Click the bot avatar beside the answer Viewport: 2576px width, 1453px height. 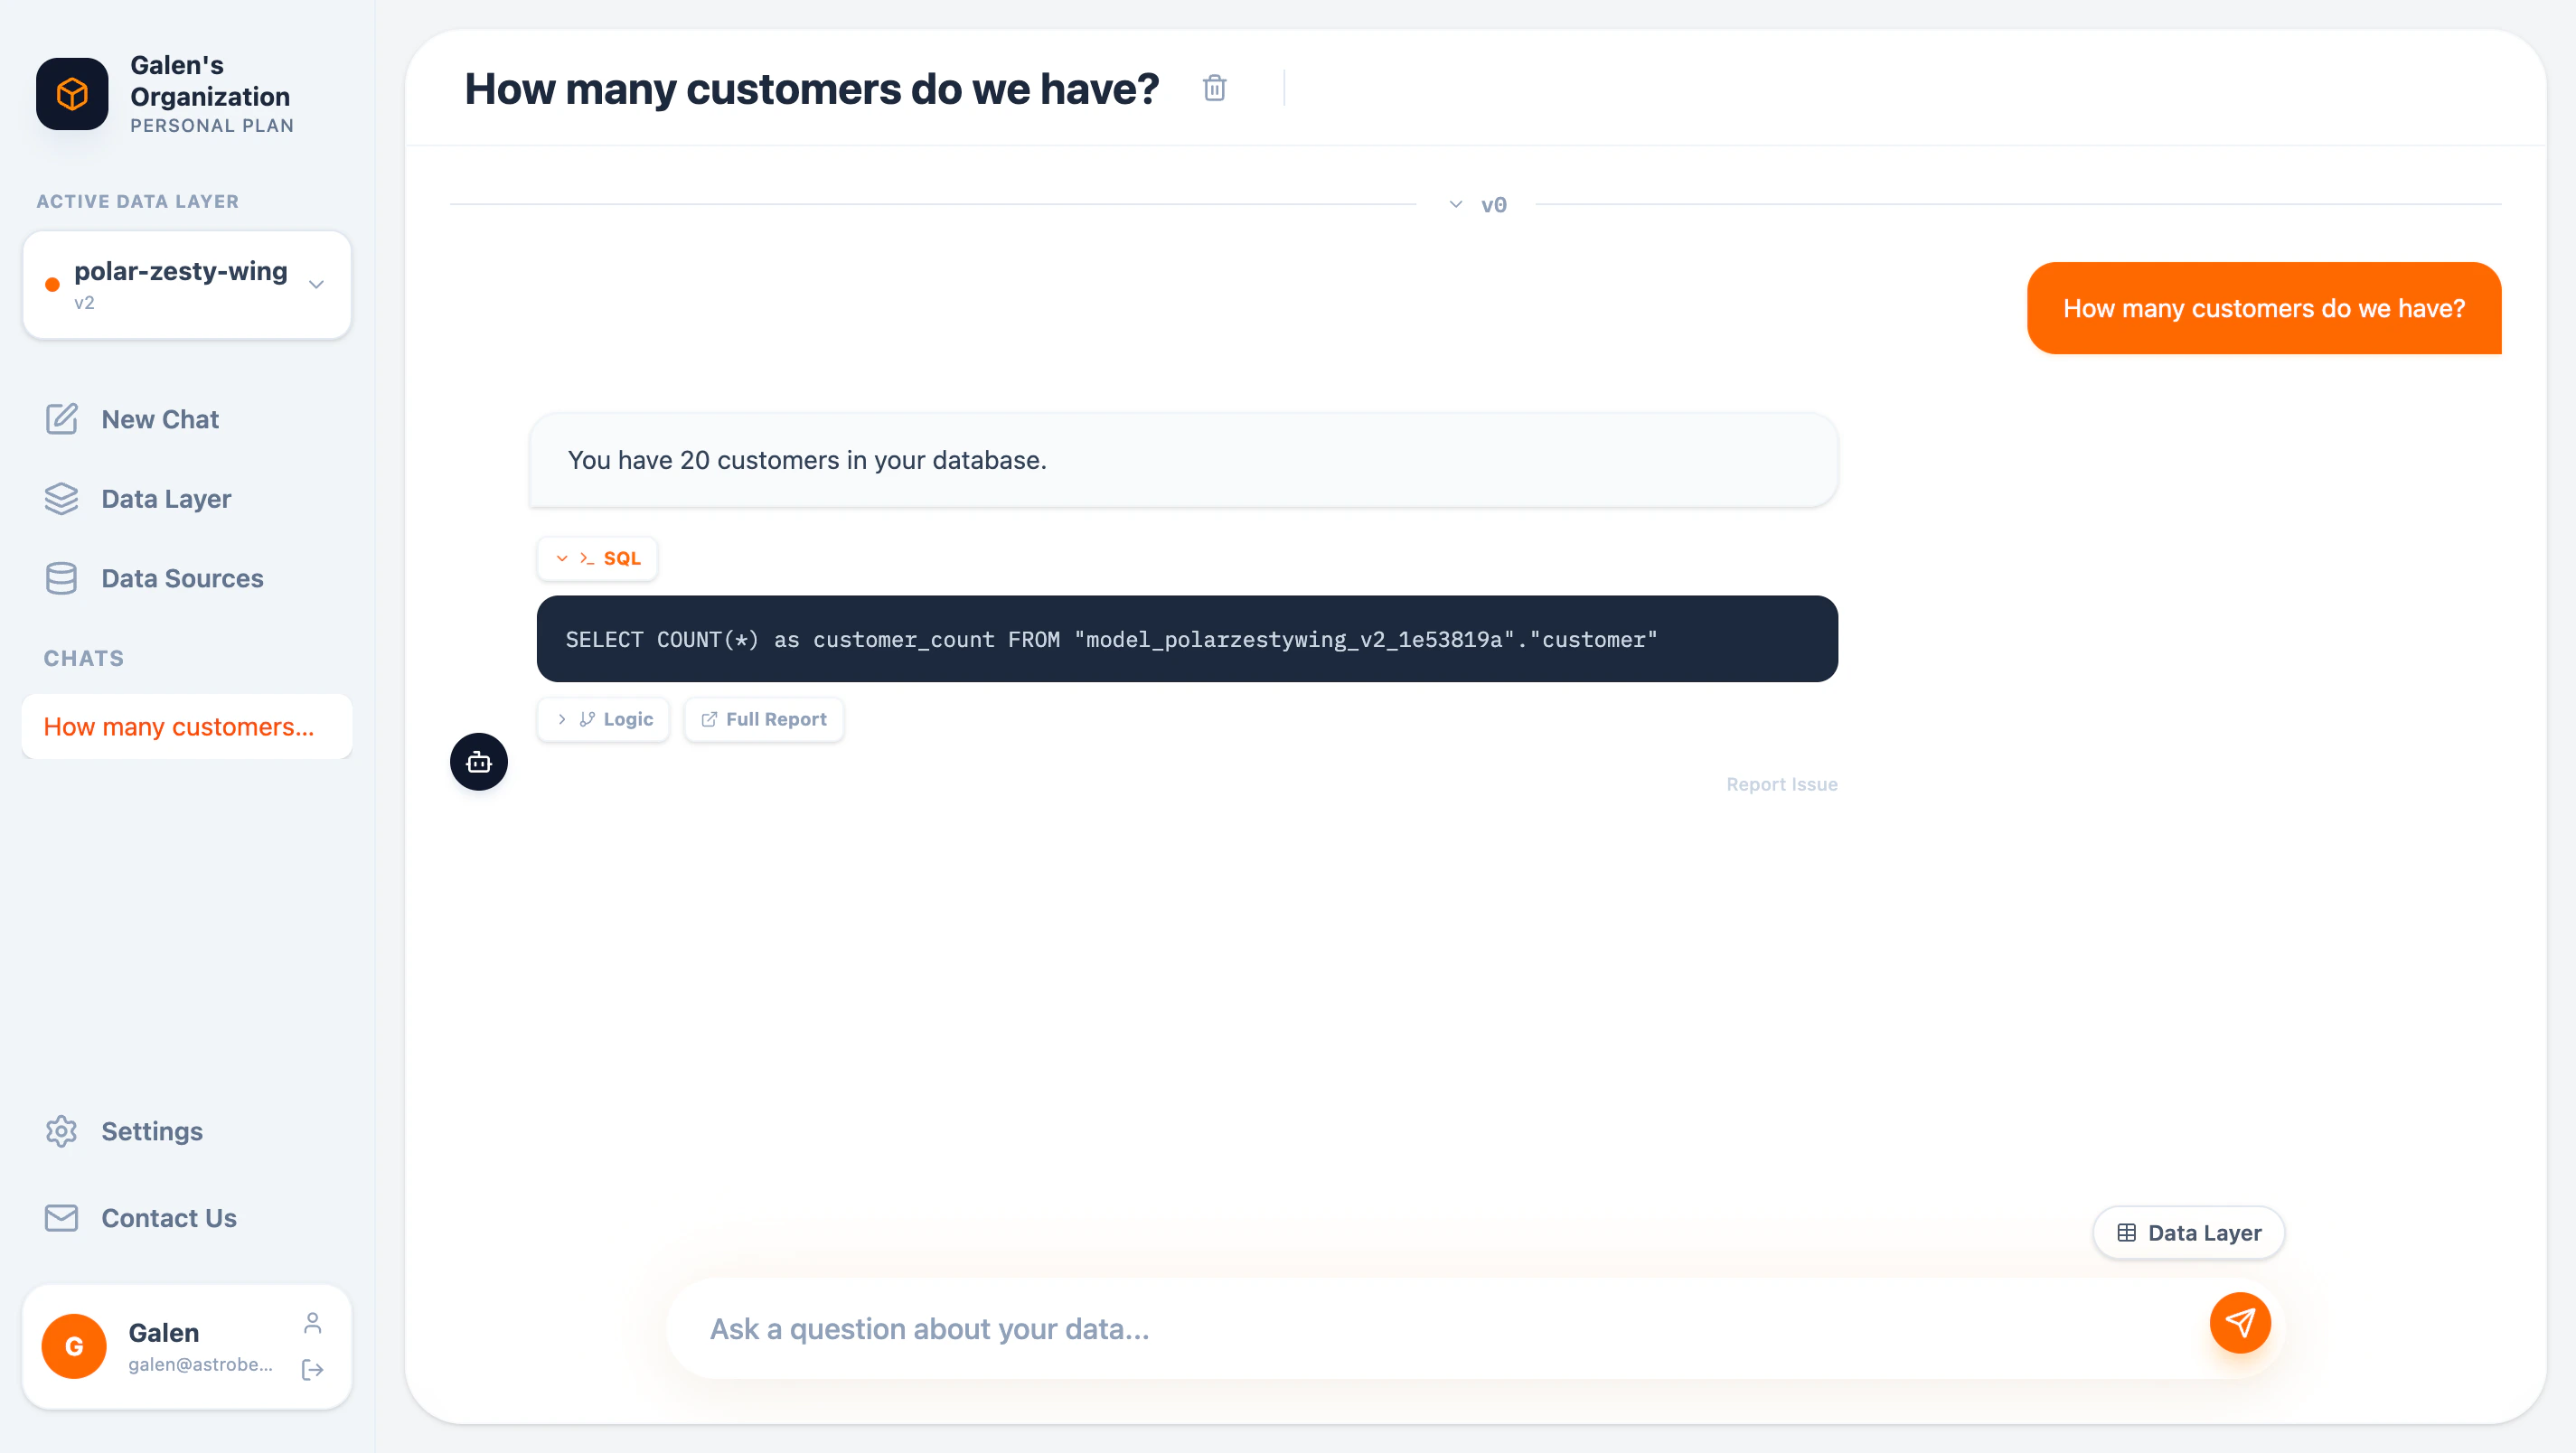[x=478, y=761]
